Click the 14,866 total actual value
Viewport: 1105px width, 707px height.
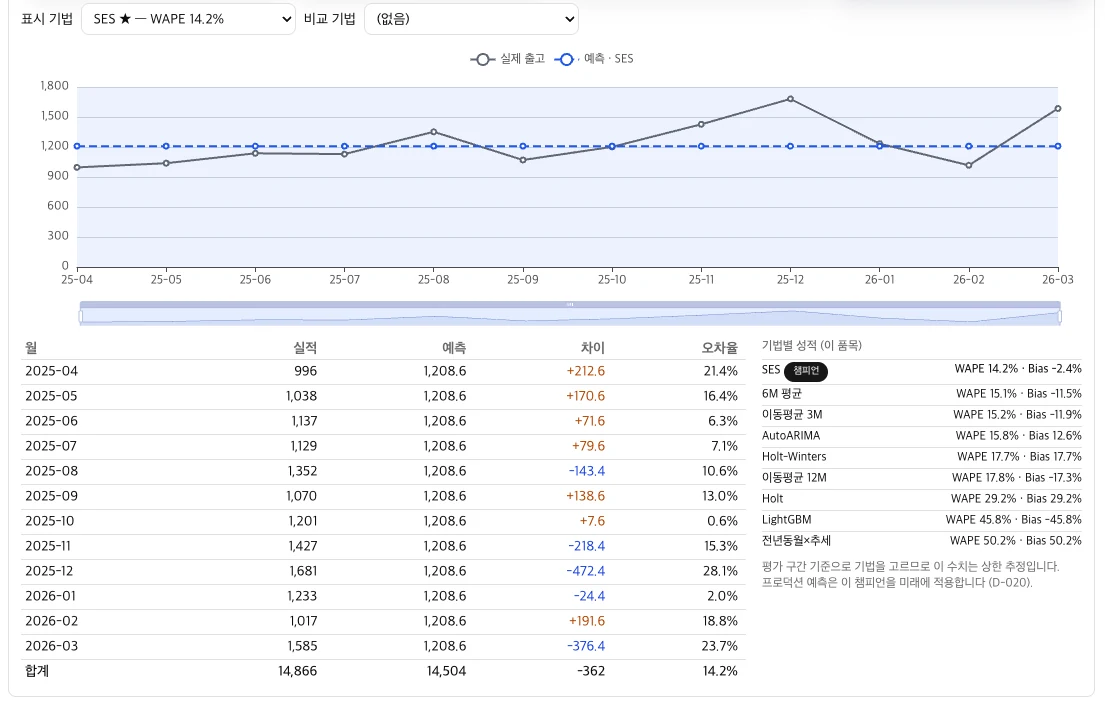pos(297,672)
